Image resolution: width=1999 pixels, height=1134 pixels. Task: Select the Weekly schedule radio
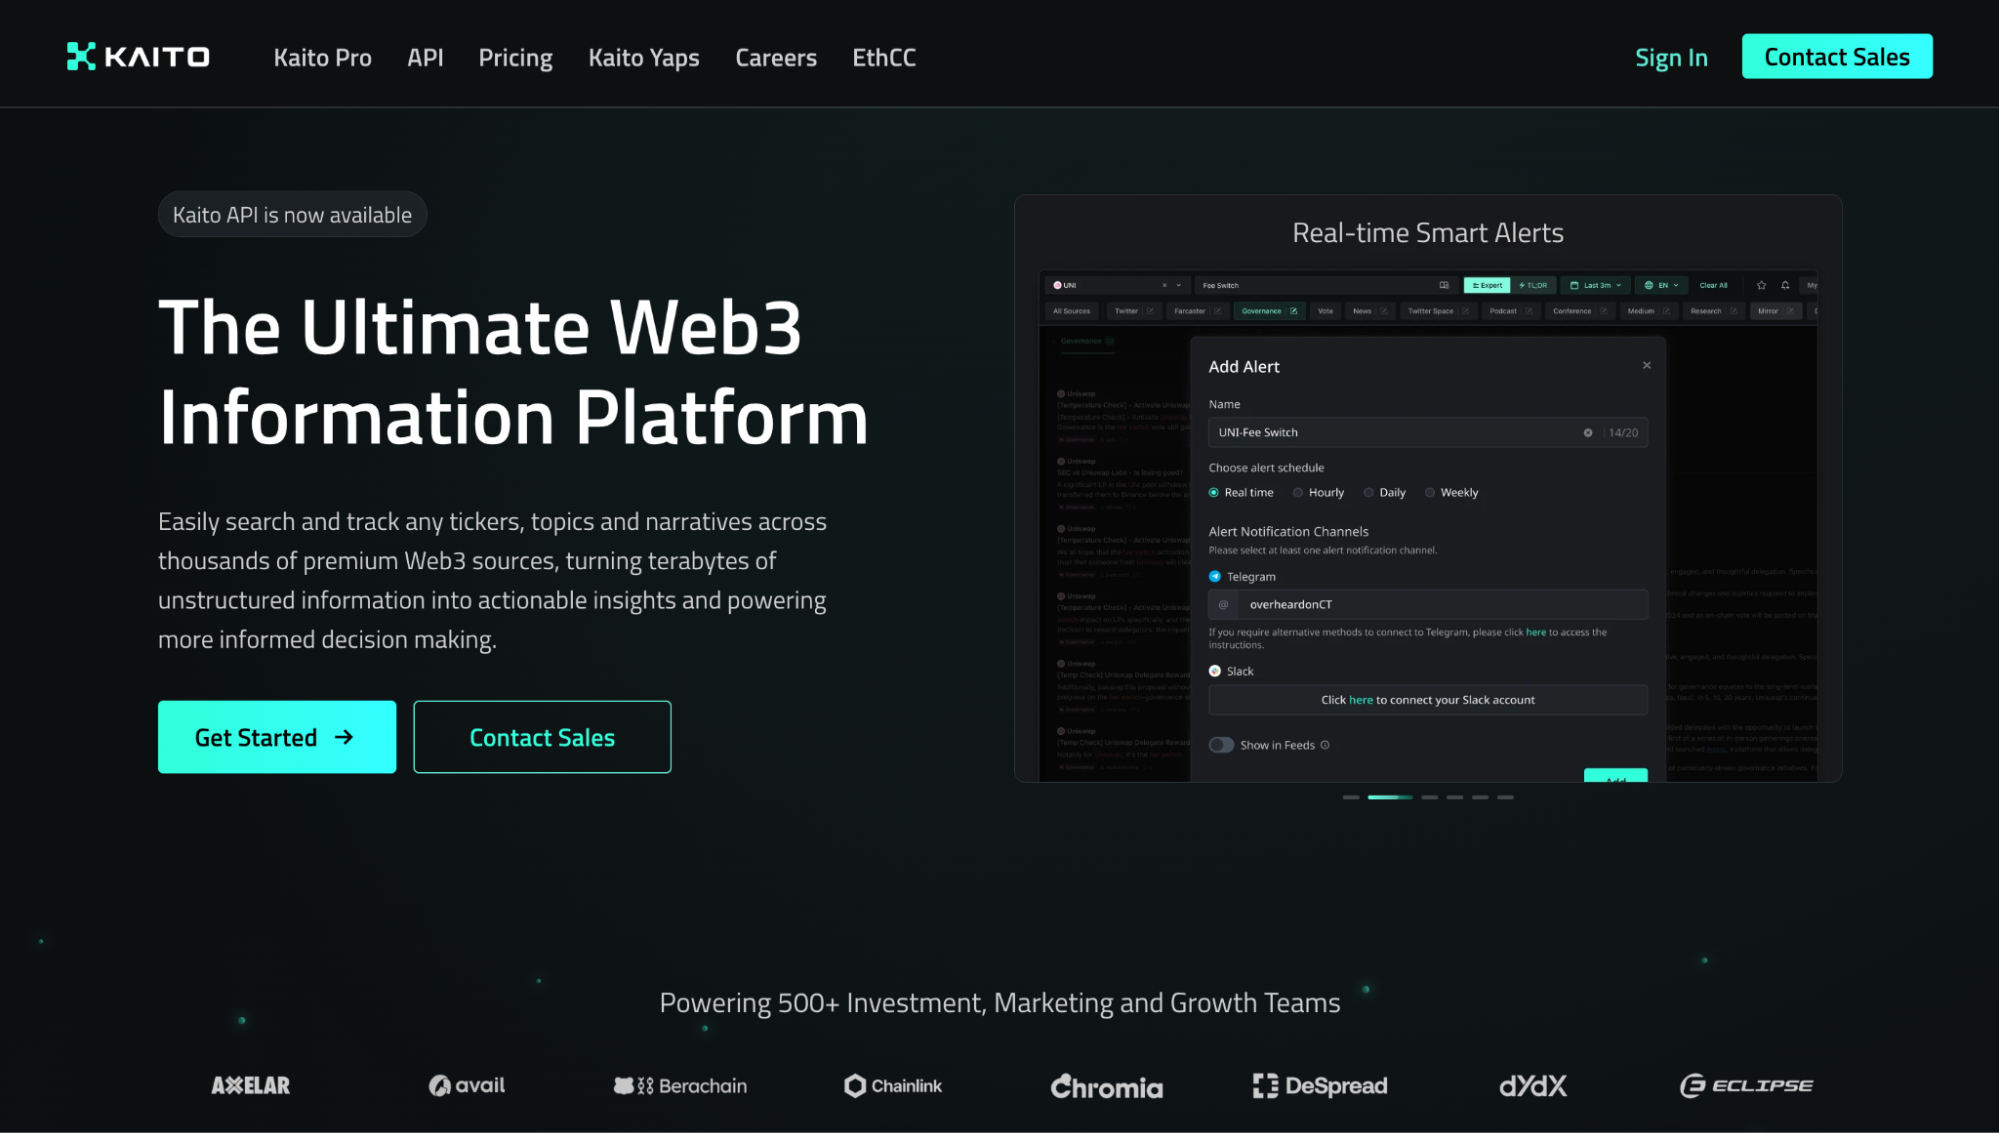tap(1430, 493)
